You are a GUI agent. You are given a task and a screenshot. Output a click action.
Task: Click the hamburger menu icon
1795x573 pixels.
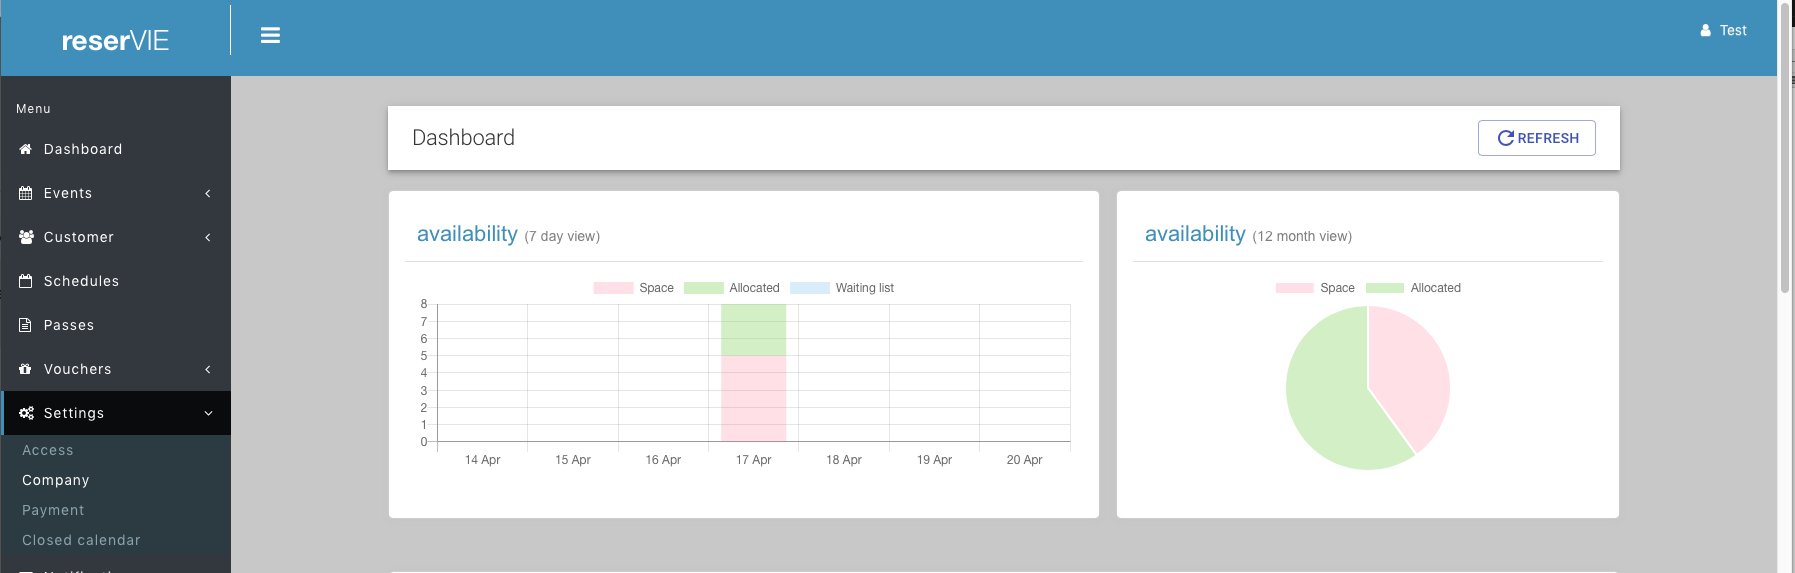point(270,35)
